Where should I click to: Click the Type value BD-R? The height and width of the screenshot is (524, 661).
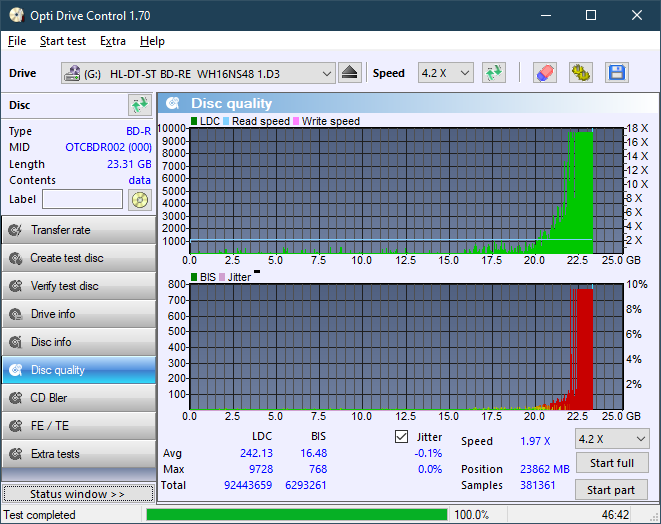click(x=139, y=131)
